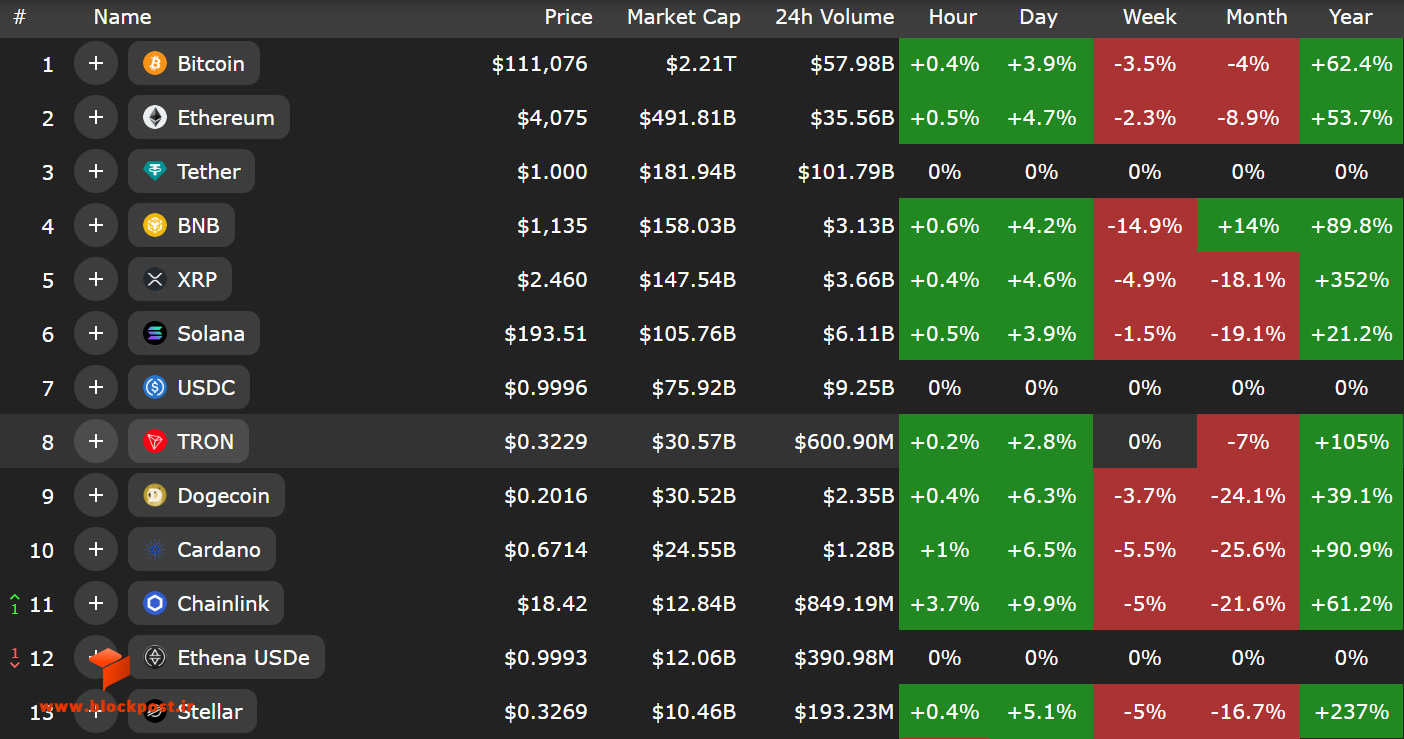
Task: Open the Ethena USDe coin link
Action: coord(226,658)
